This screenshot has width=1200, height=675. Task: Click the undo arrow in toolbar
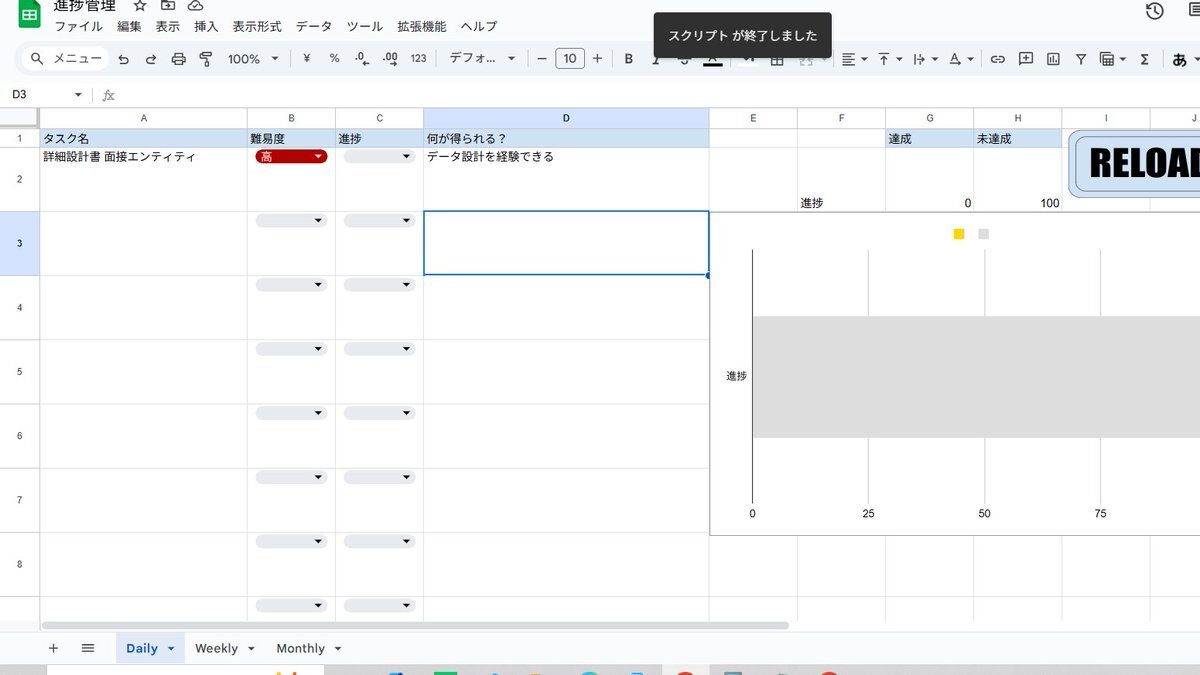coord(124,59)
